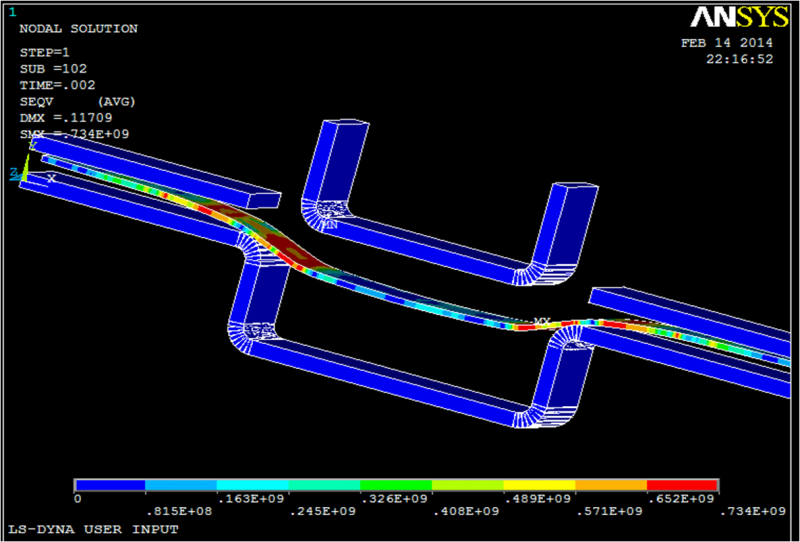The height and width of the screenshot is (542, 800).
Task: Click the FEB 14 2014 date text
Action: pyautogui.click(x=727, y=43)
